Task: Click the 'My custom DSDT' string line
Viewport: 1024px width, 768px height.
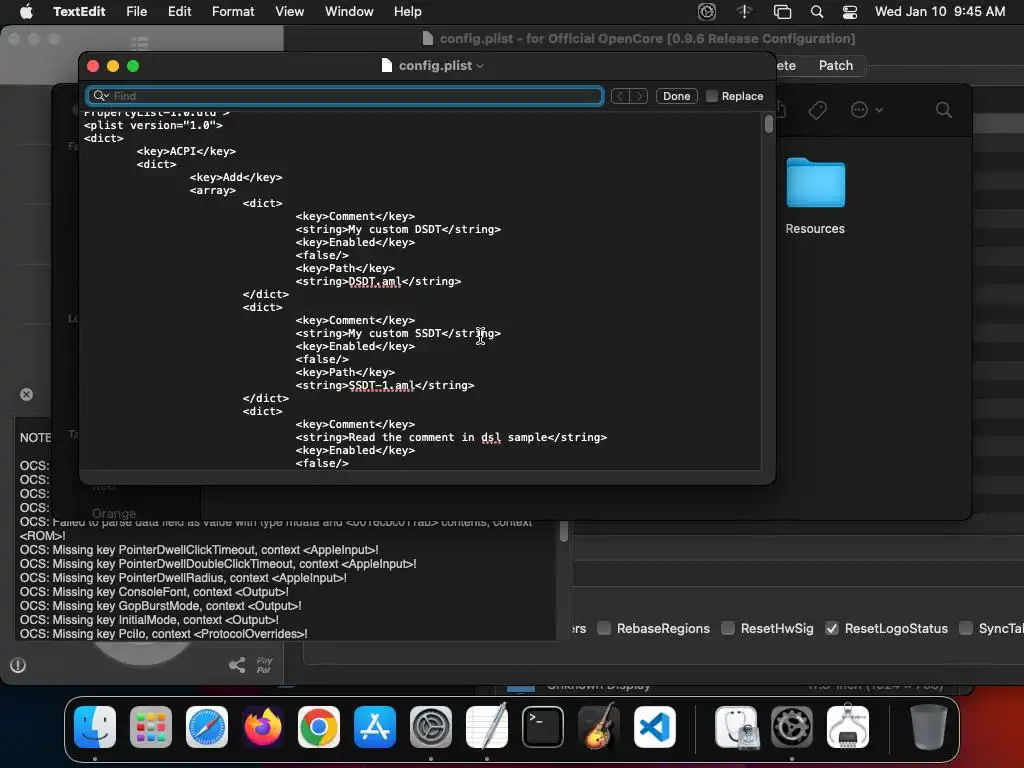Action: 398,229
